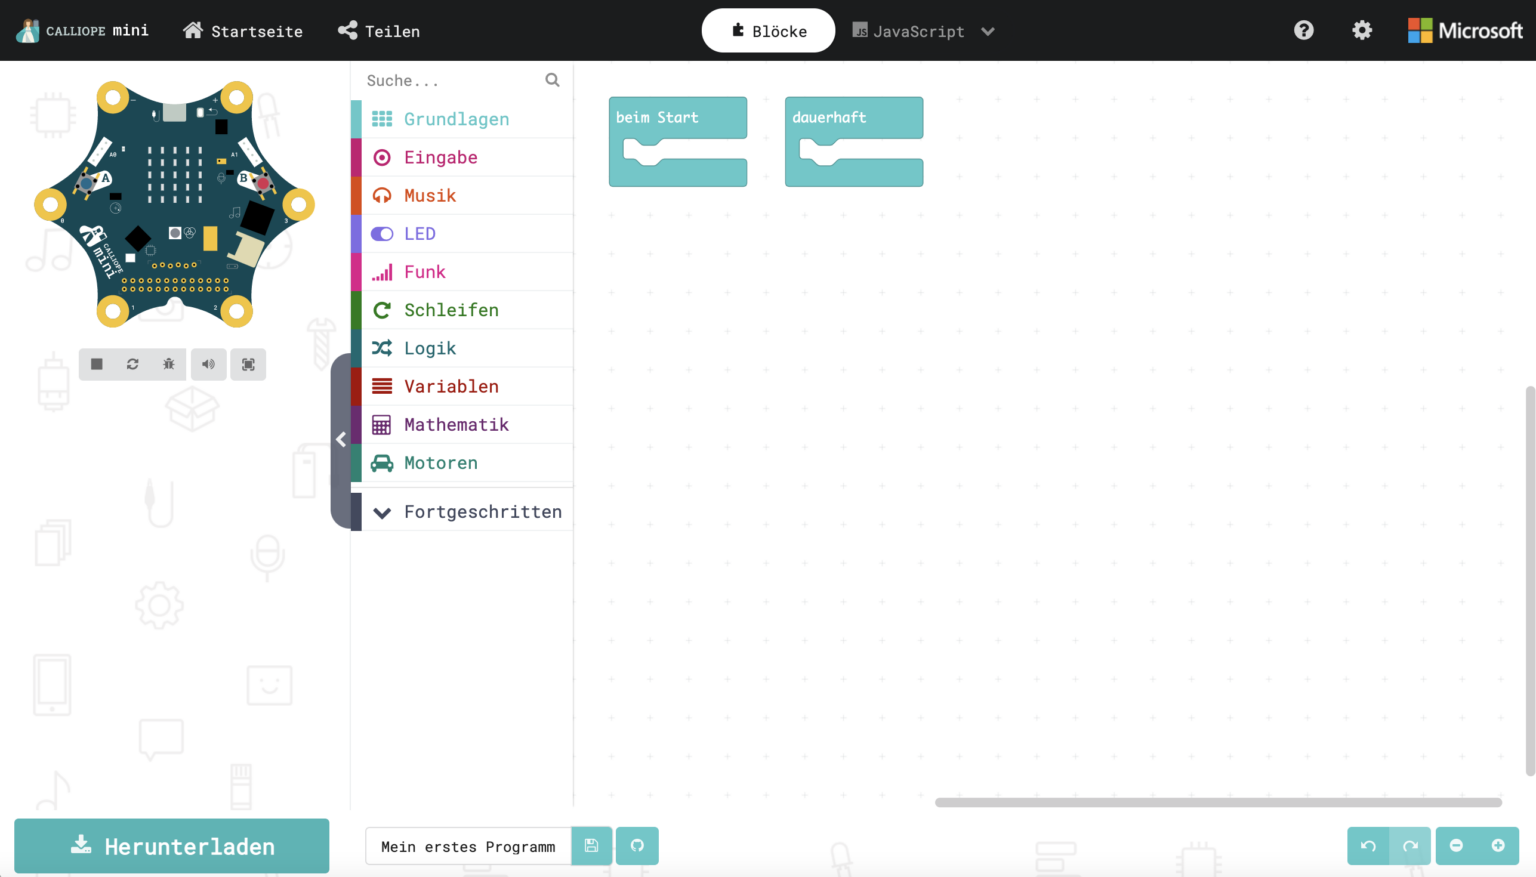Mute the simulator sound
Viewport: 1536px width, 877px height.
tap(208, 364)
